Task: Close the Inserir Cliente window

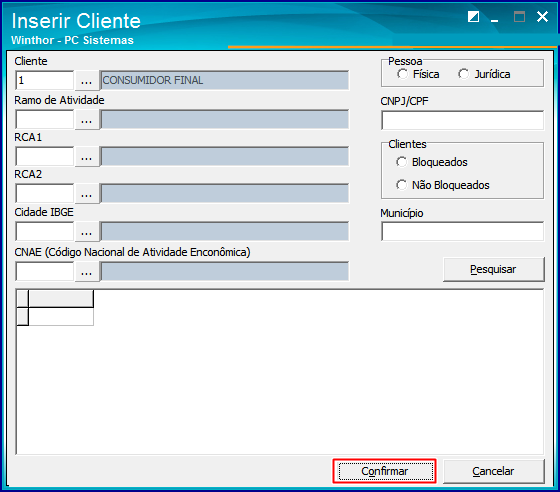Action: coord(542,16)
